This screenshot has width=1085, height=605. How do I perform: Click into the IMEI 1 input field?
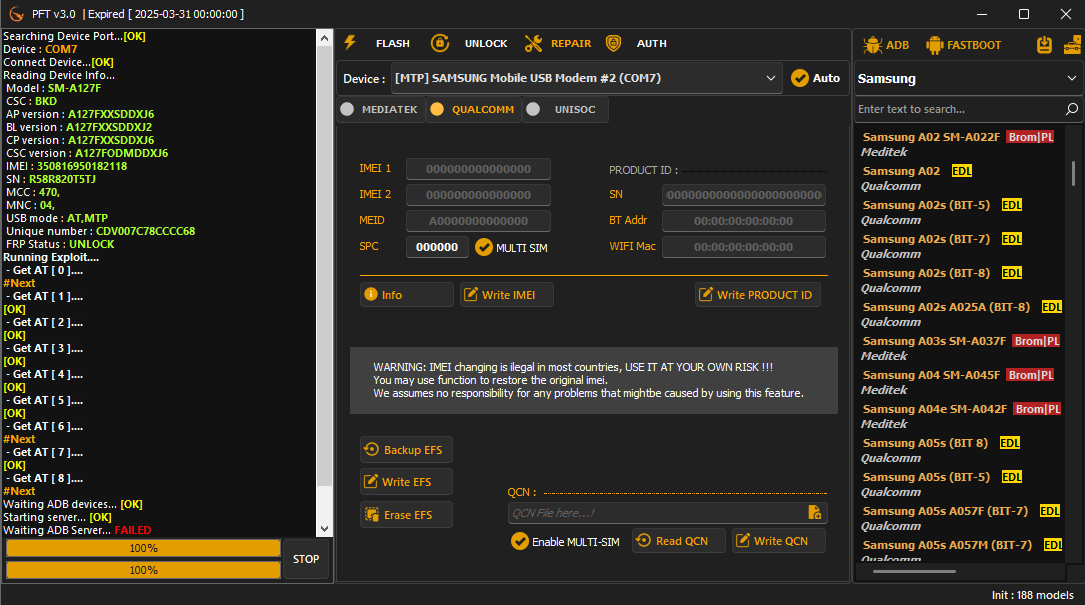478,169
